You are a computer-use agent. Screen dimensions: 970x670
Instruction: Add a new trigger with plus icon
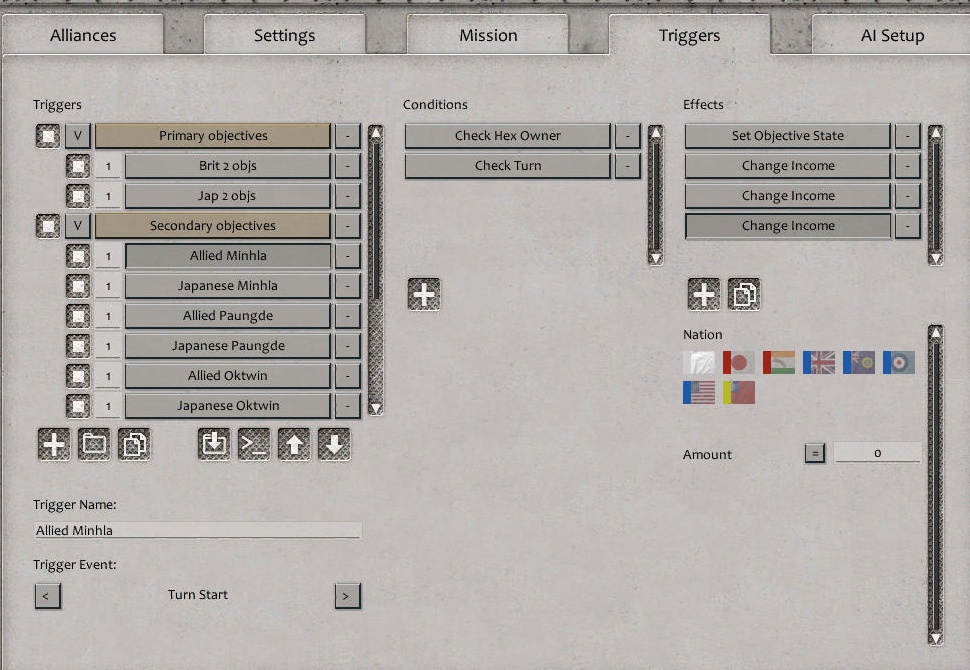coord(54,444)
